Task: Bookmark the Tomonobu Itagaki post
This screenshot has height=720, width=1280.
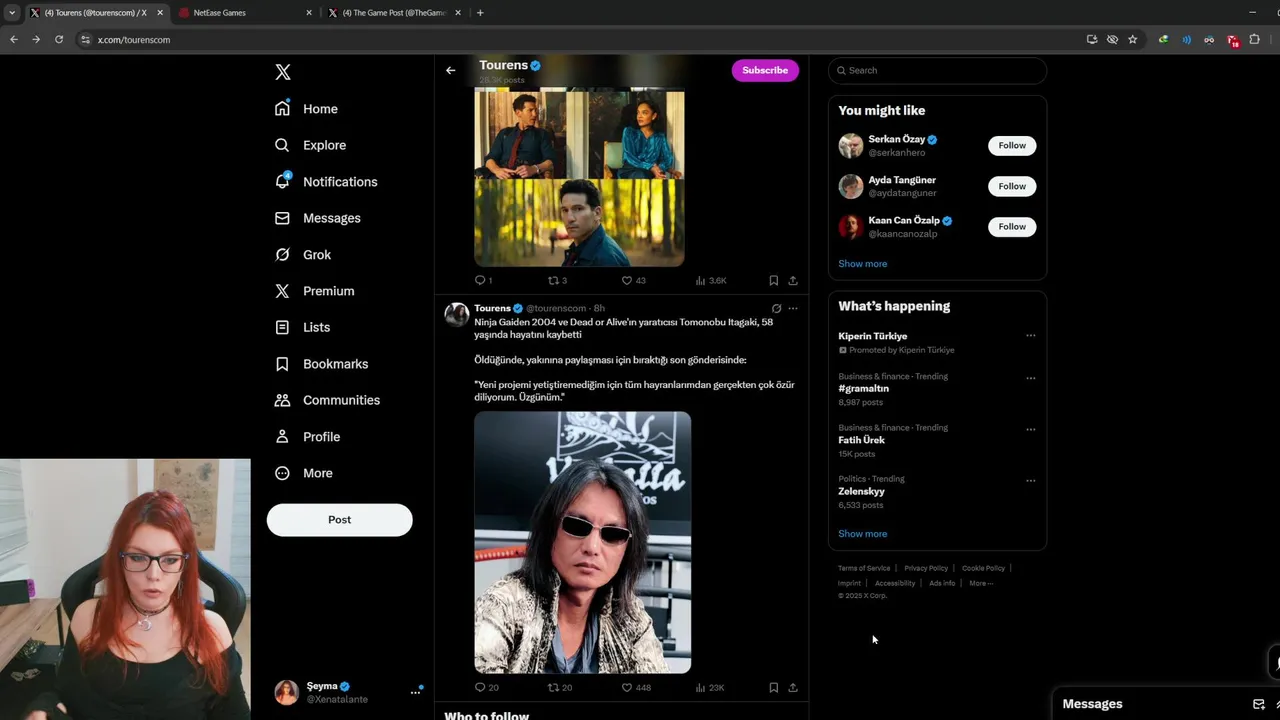Action: pyautogui.click(x=773, y=688)
